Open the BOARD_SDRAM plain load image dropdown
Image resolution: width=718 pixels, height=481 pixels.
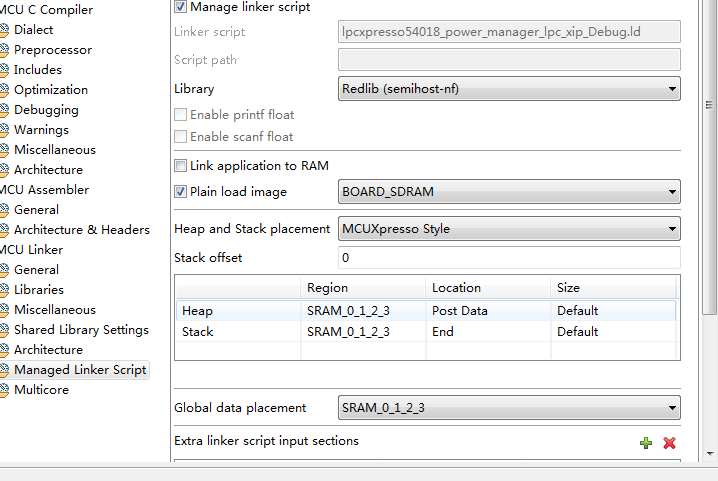click(510, 192)
